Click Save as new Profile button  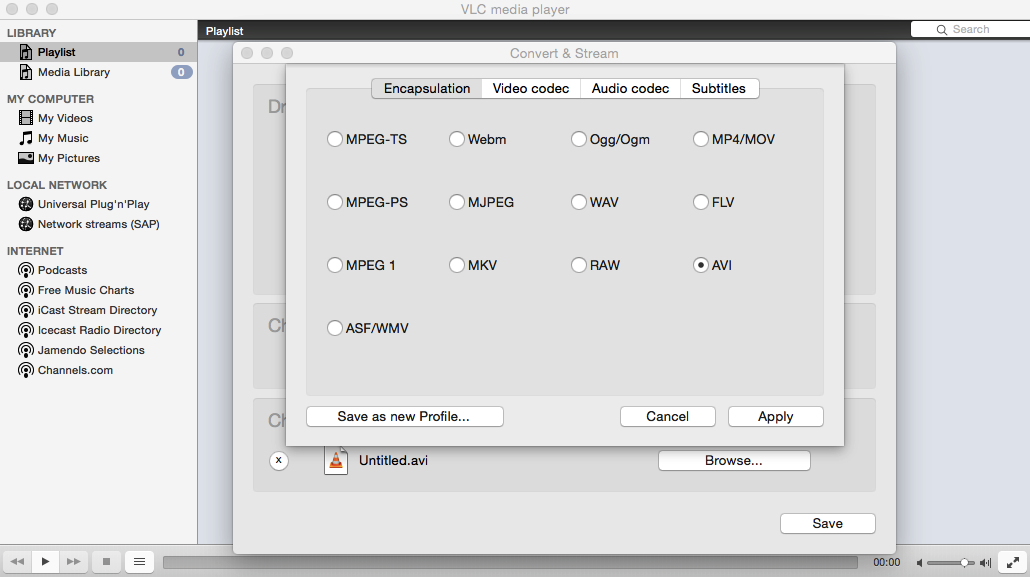pyautogui.click(x=405, y=417)
